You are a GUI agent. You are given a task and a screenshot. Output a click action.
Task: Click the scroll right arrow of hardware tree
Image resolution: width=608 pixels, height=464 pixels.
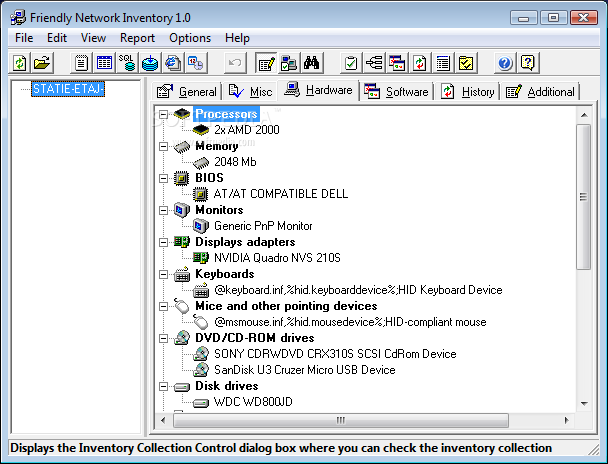click(567, 421)
